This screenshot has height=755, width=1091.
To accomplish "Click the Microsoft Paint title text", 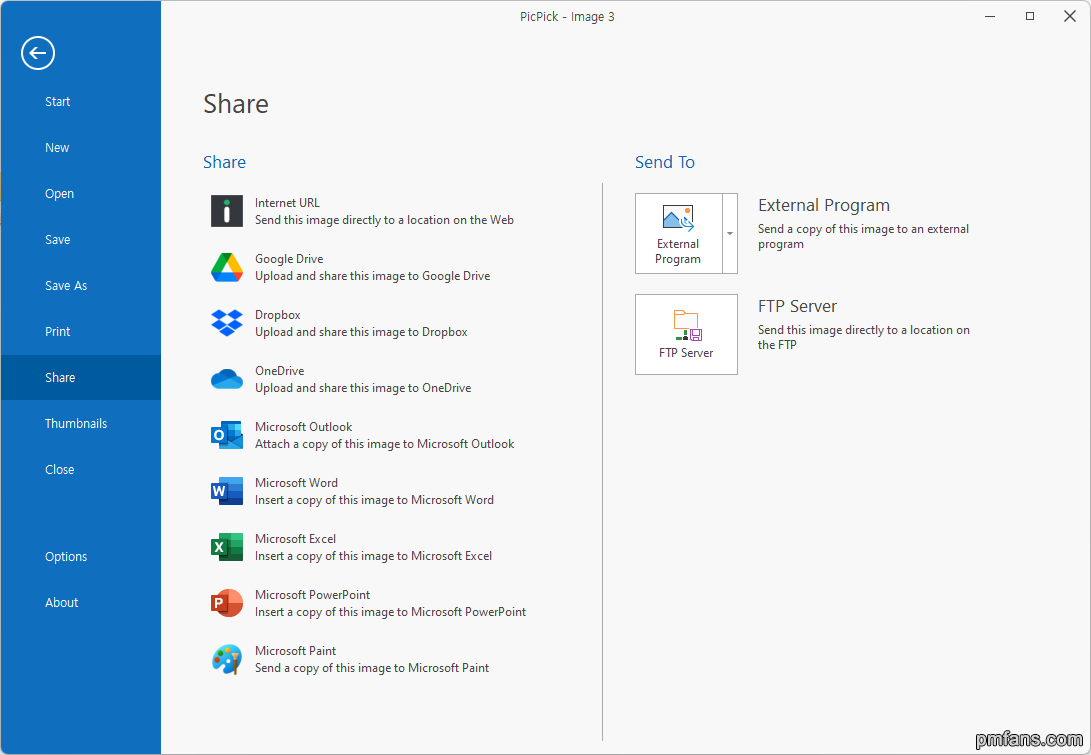I will pyautogui.click(x=296, y=651).
